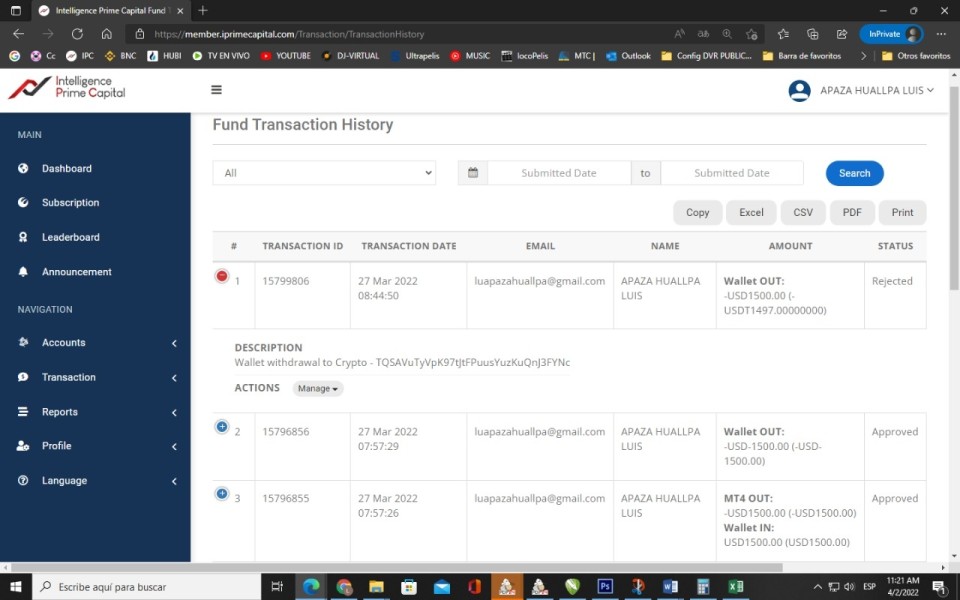Screen dimensions: 960x600
Task: Click the blue Search button
Action: (x=854, y=173)
